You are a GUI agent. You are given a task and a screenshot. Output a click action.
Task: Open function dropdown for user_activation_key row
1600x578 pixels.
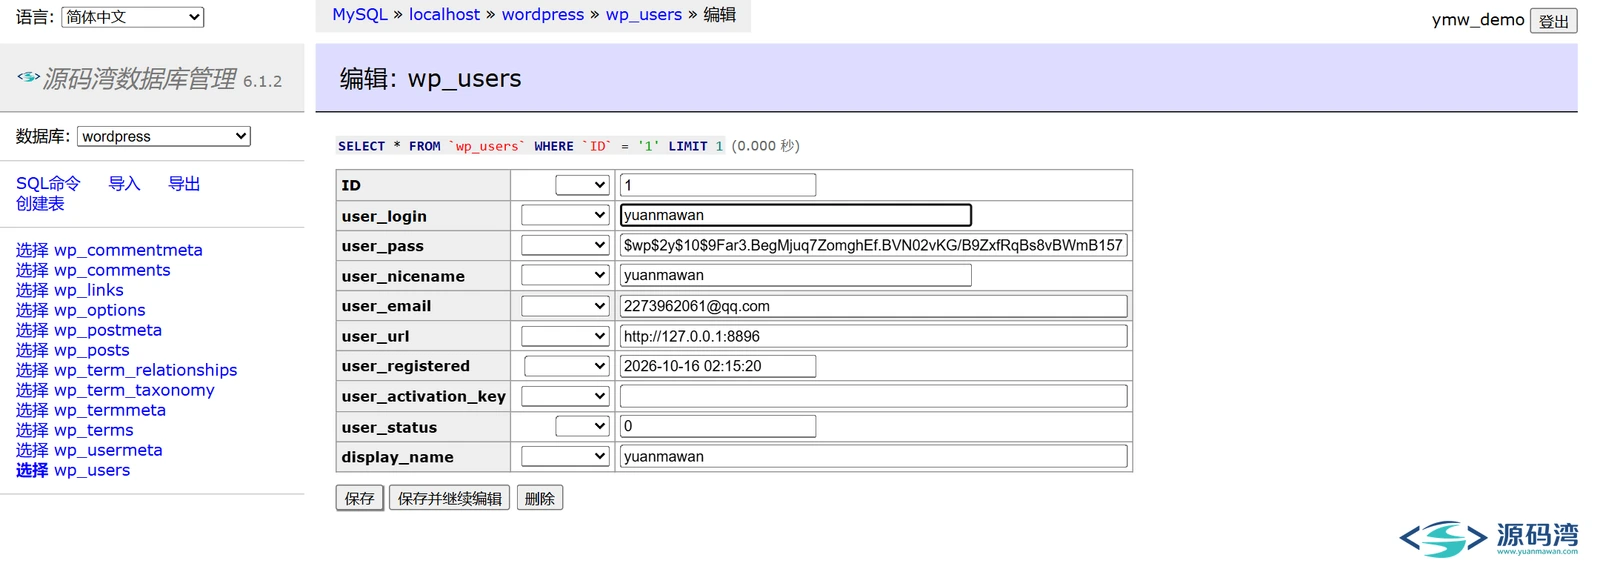pyautogui.click(x=565, y=396)
